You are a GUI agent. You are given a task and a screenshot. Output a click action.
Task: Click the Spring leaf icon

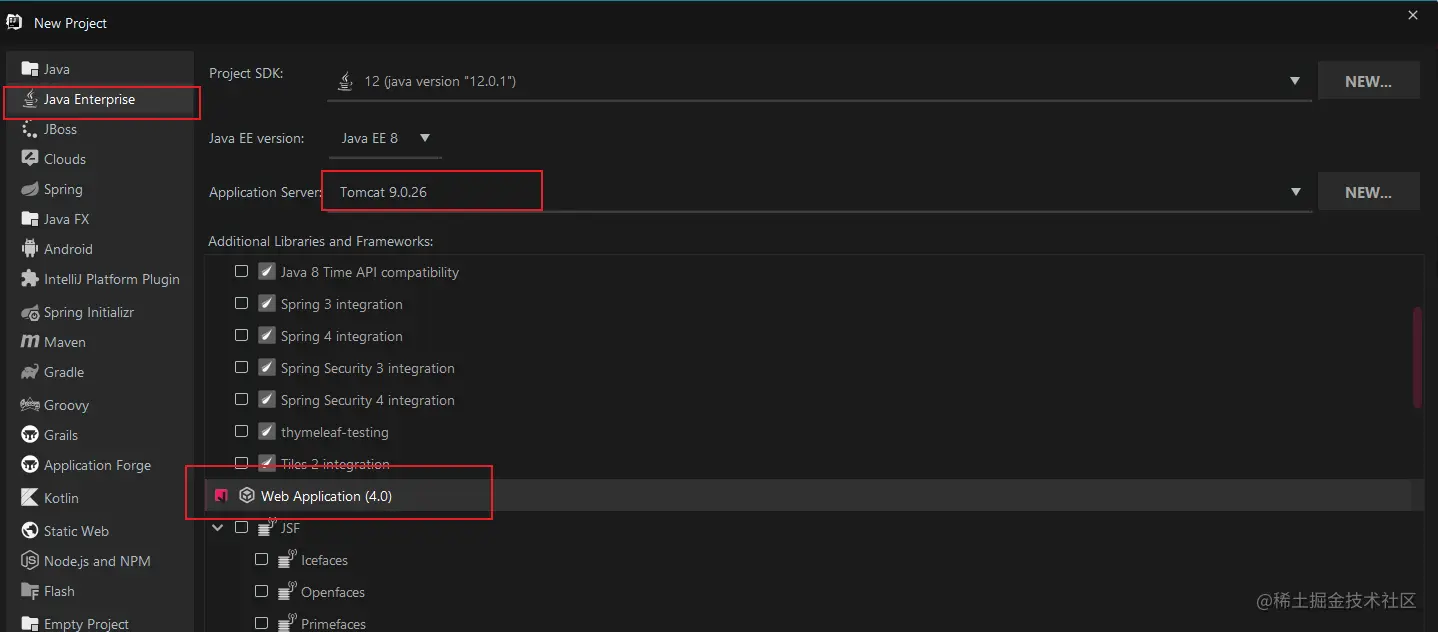click(29, 189)
